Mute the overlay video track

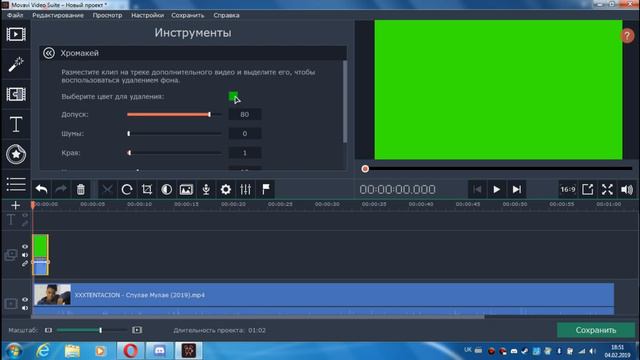[x=25, y=255]
